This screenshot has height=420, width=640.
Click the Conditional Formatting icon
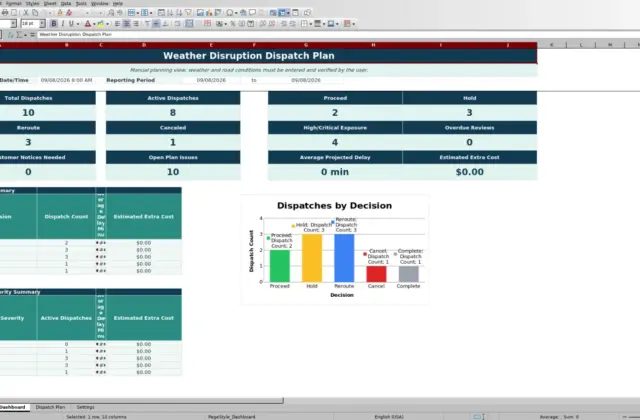tap(347, 24)
